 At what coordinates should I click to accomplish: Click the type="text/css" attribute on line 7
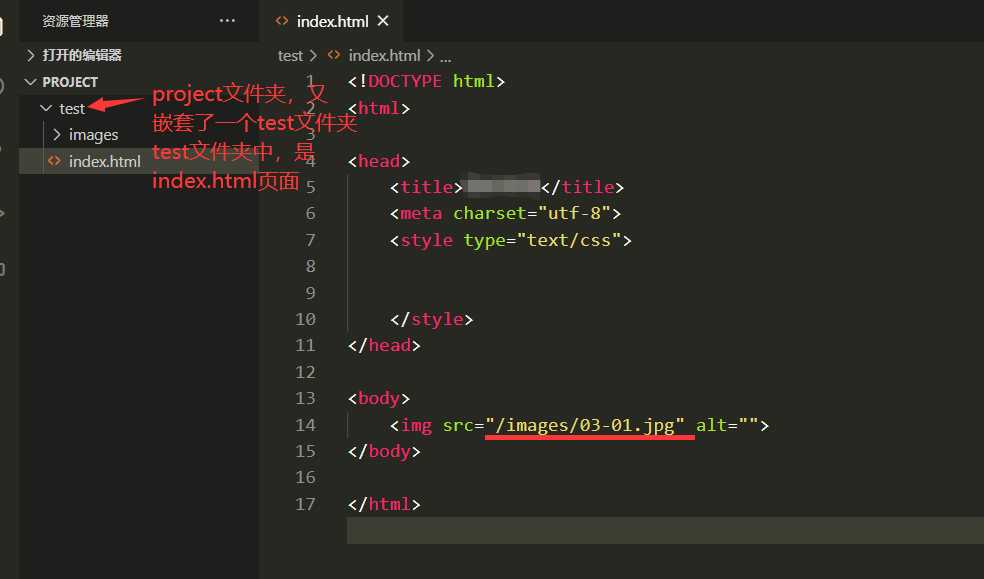tap(542, 240)
